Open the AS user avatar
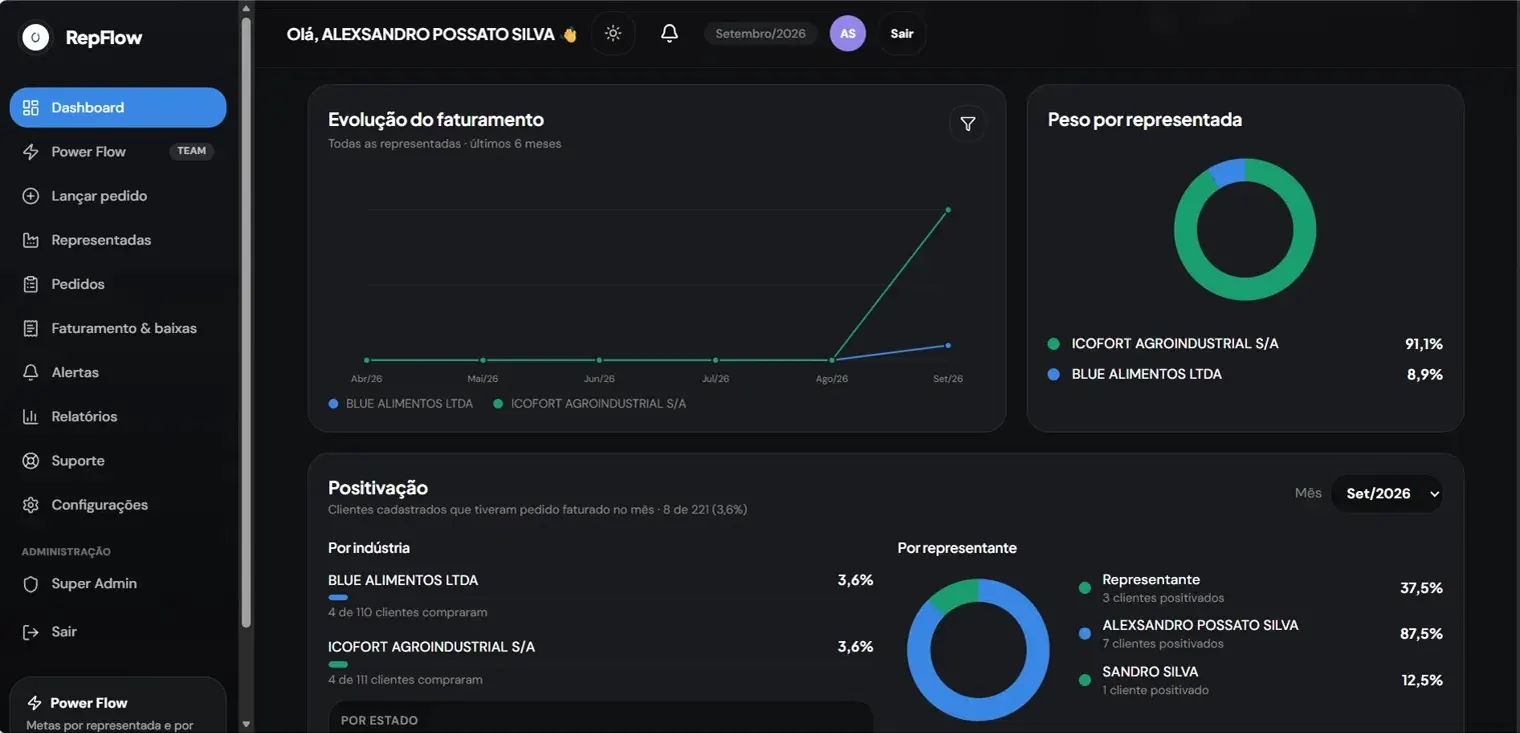This screenshot has width=1520, height=733. pyautogui.click(x=848, y=34)
